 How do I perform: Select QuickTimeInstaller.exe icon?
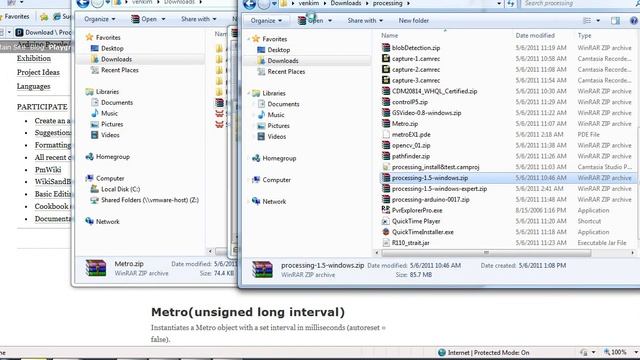click(x=386, y=232)
